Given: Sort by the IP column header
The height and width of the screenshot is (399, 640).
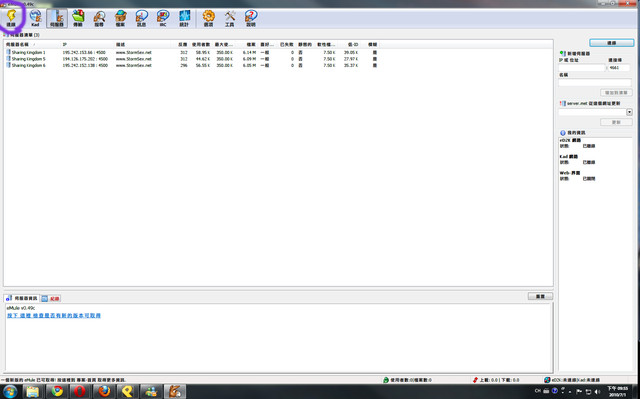Looking at the screenshot, I should coord(88,44).
